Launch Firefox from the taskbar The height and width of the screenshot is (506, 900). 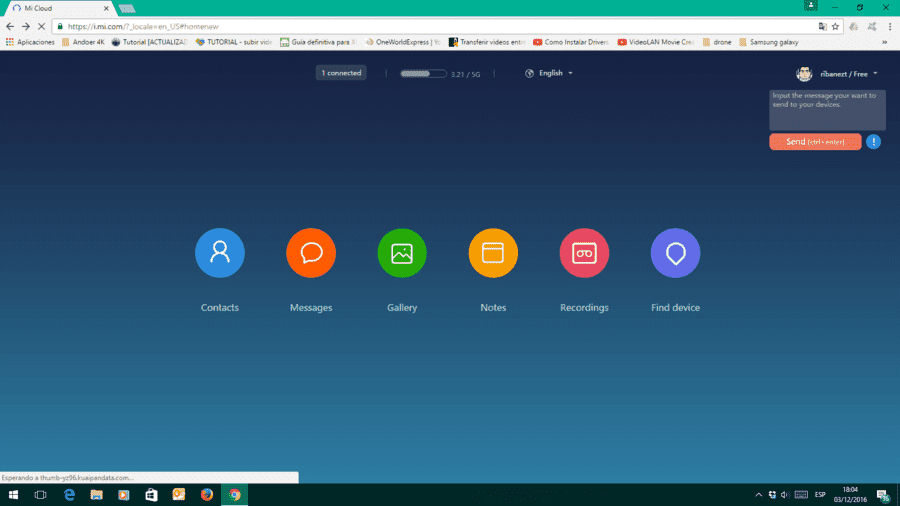[x=207, y=495]
